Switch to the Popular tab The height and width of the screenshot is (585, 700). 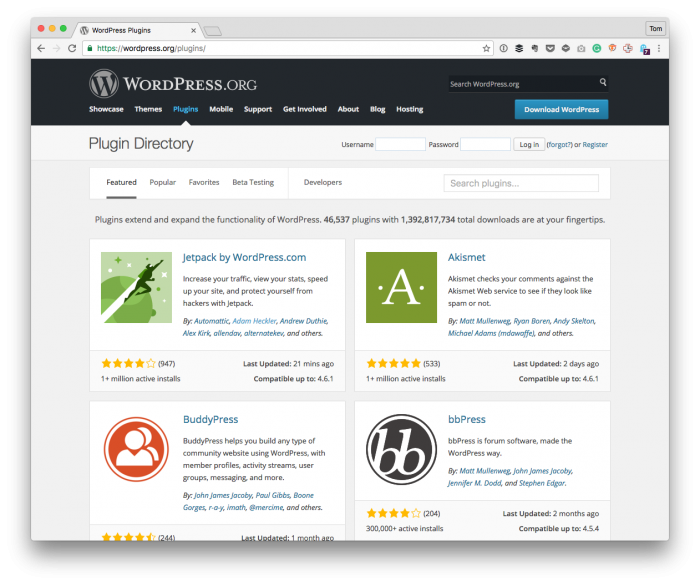[162, 182]
